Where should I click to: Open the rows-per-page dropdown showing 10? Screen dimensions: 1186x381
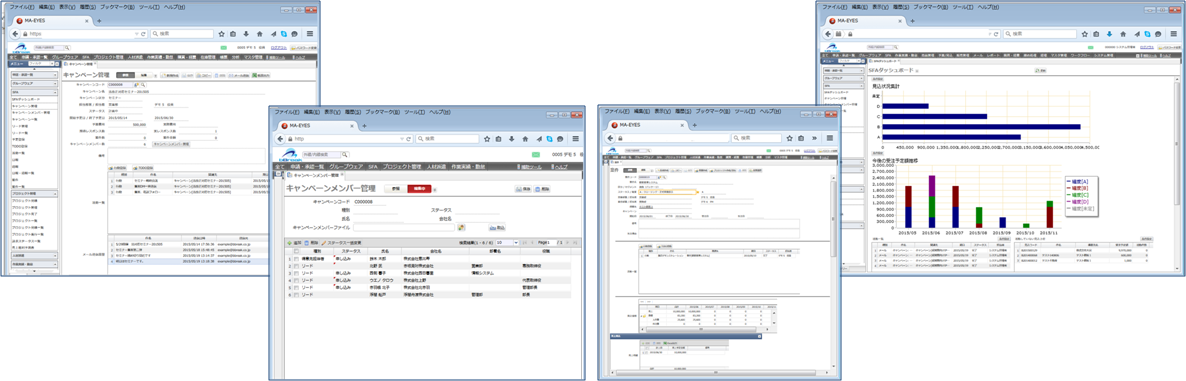coord(508,243)
